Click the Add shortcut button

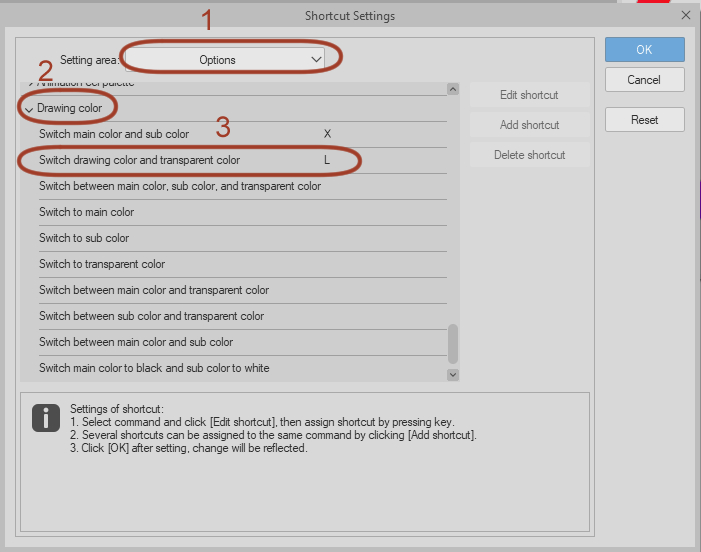(x=529, y=125)
